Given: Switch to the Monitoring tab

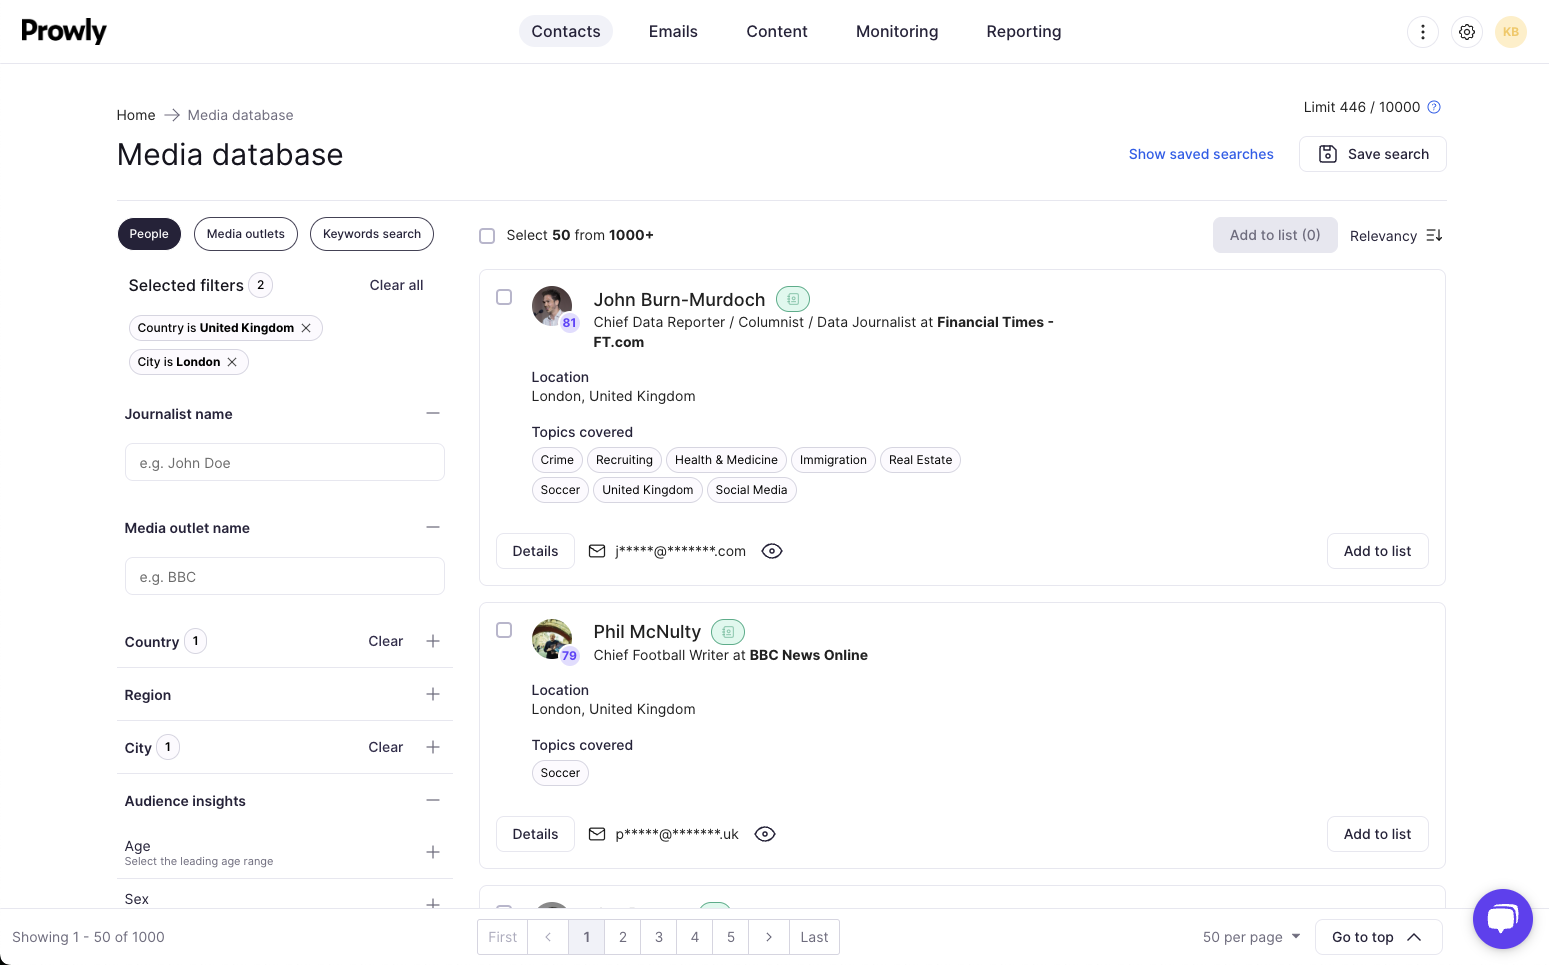Looking at the screenshot, I should coord(896,32).
